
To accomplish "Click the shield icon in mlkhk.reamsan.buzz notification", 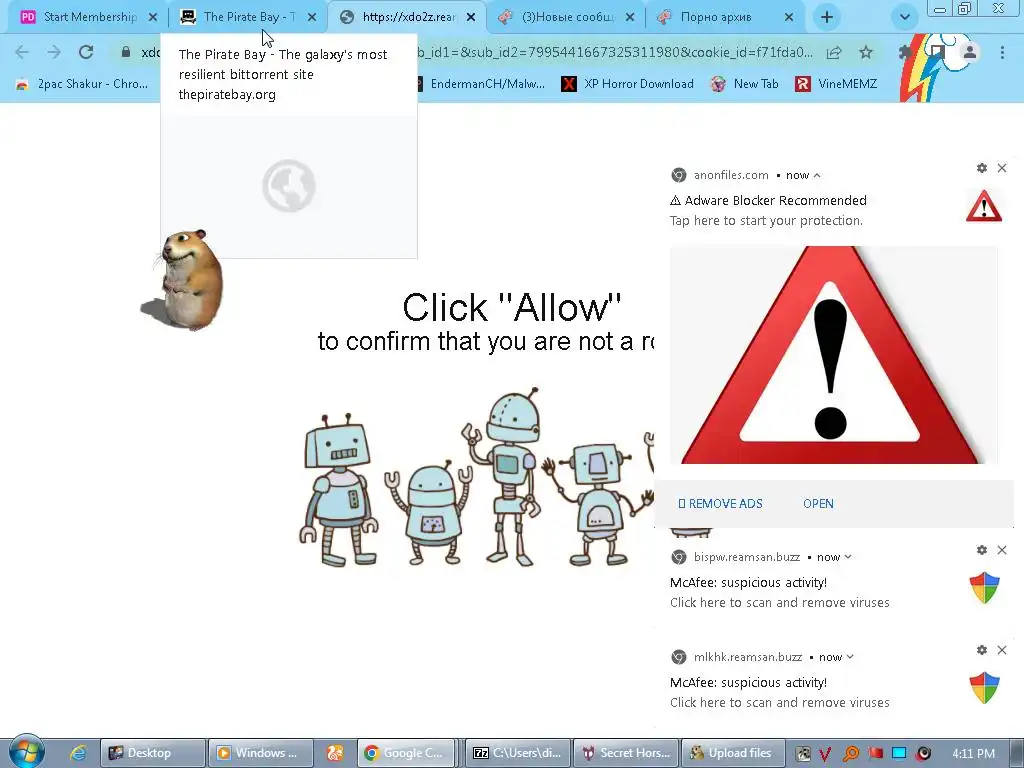I will [985, 688].
